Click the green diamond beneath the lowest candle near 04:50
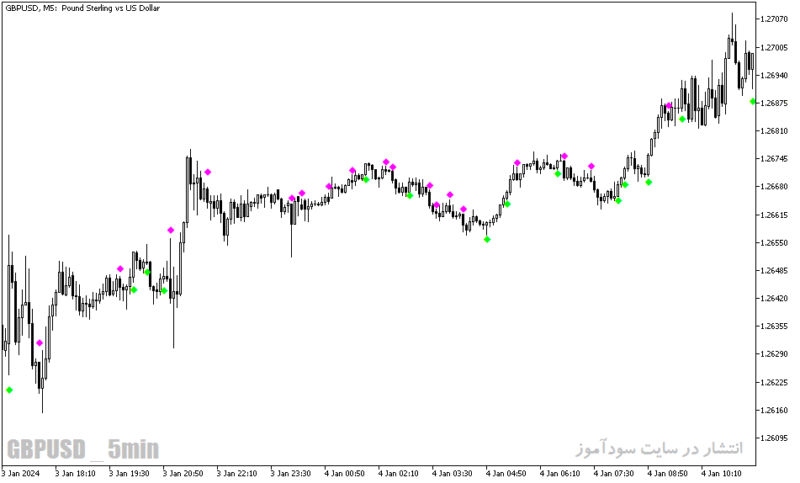Image resolution: width=800 pixels, height=483 pixels. (487, 240)
